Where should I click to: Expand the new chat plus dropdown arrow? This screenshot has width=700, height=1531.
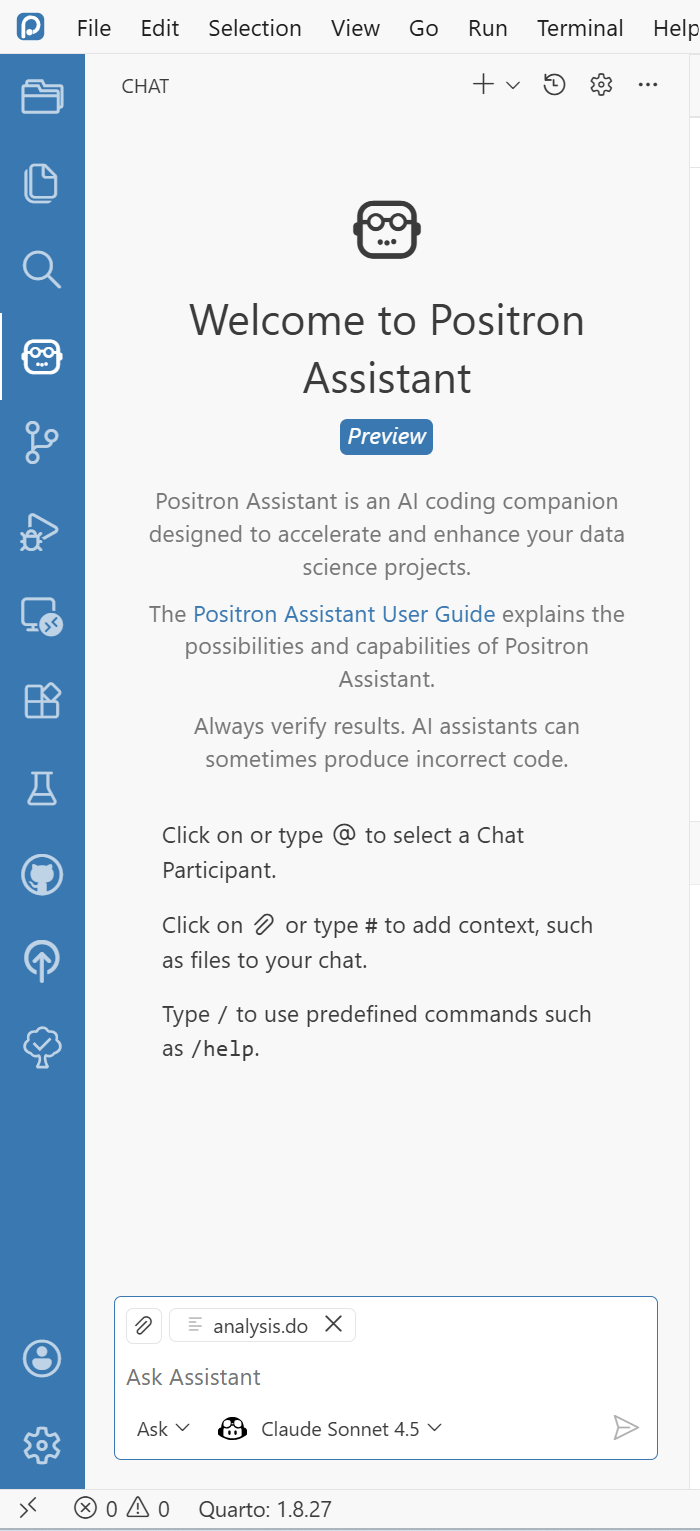513,86
